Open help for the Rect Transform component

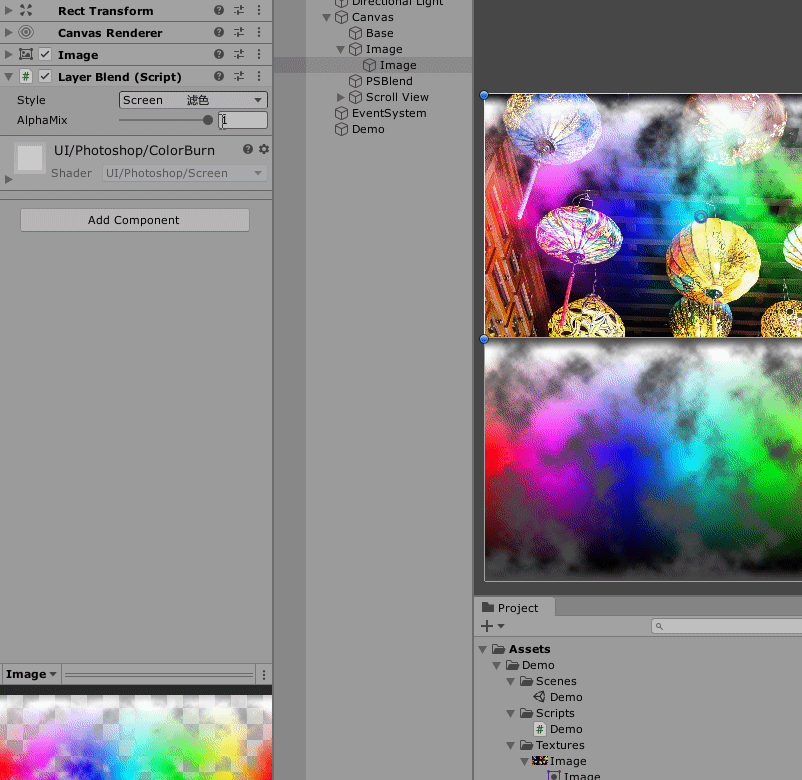219,11
